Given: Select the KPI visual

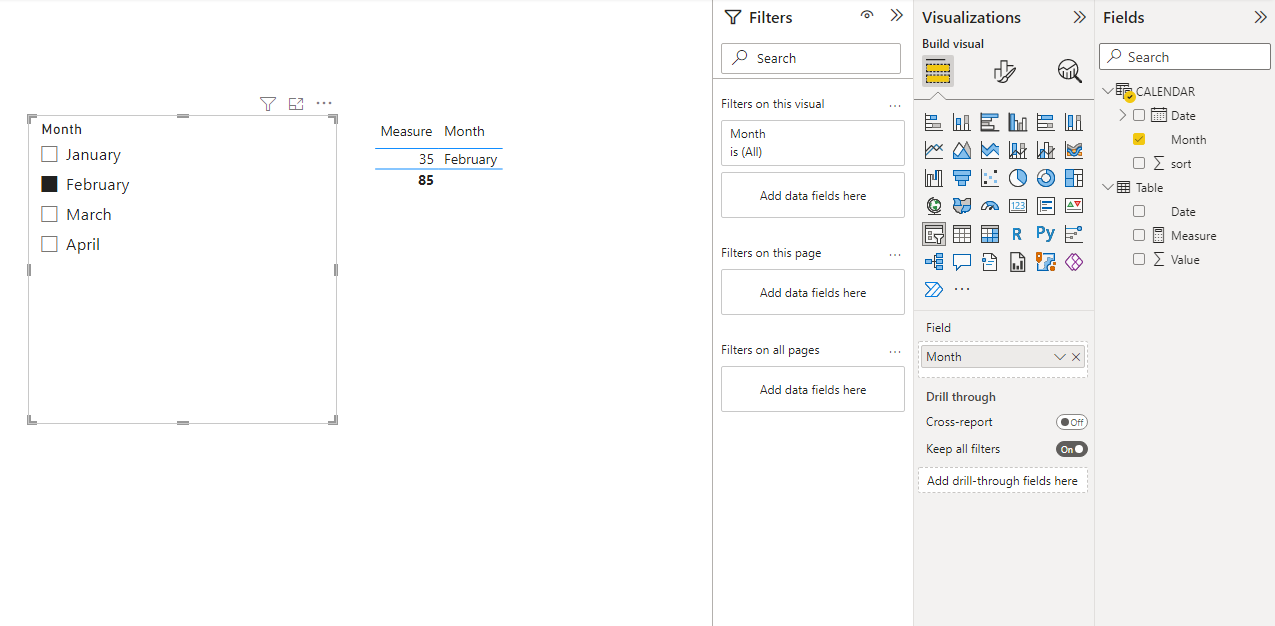Looking at the screenshot, I should (1074, 206).
